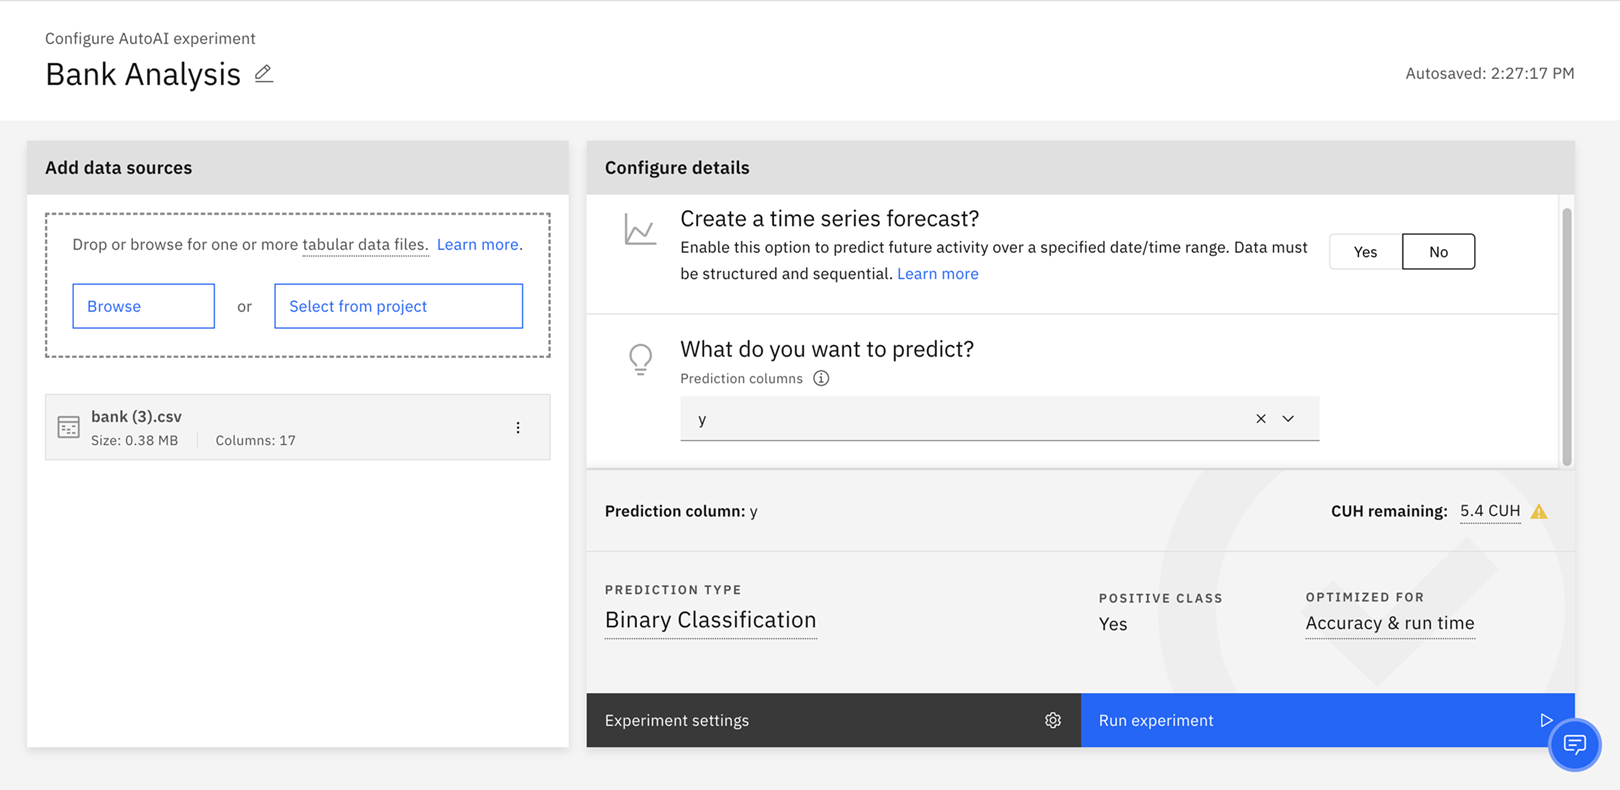This screenshot has height=790, width=1620.
Task: Click the Bank Analysis experiment title
Action: point(143,74)
